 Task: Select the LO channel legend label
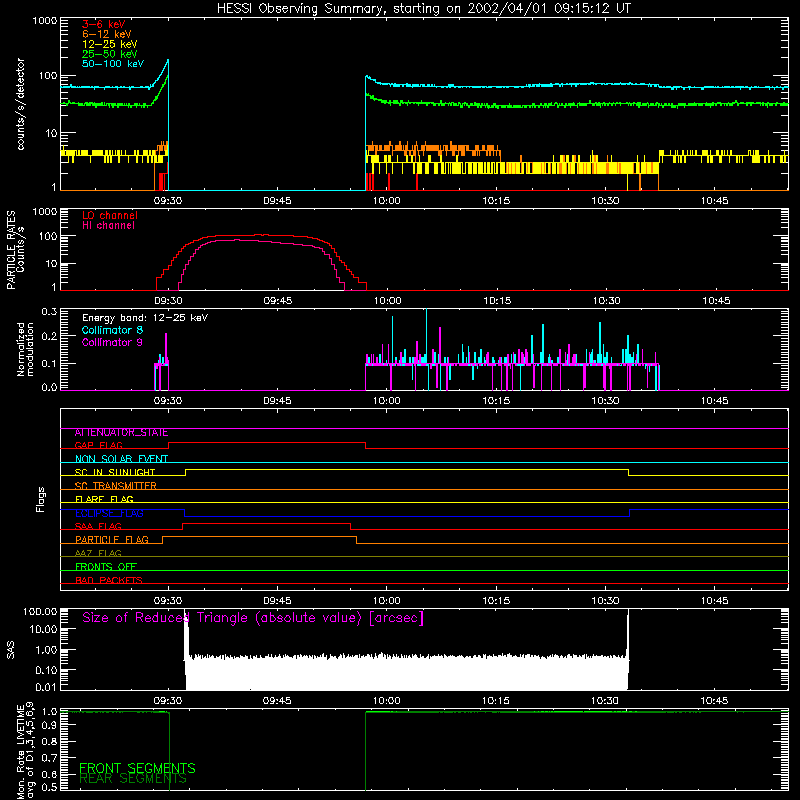point(110,216)
